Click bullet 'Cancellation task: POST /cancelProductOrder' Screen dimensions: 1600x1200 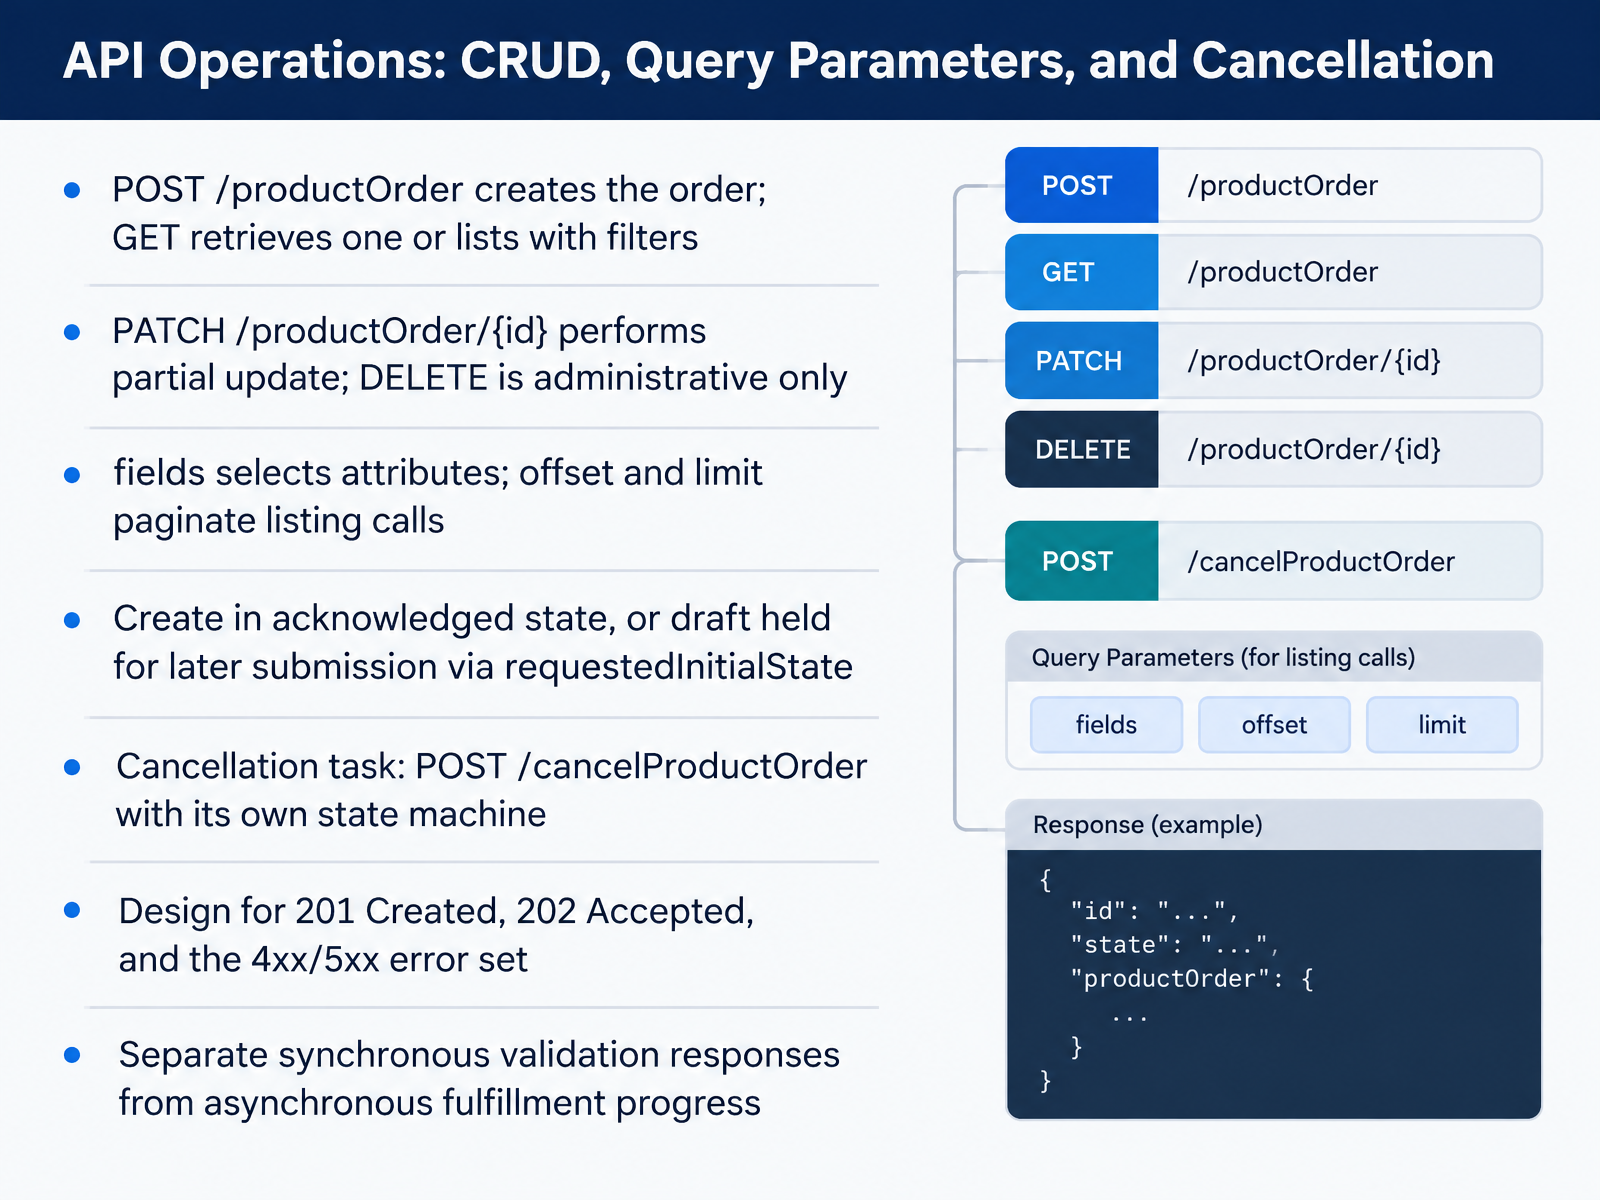point(491,766)
